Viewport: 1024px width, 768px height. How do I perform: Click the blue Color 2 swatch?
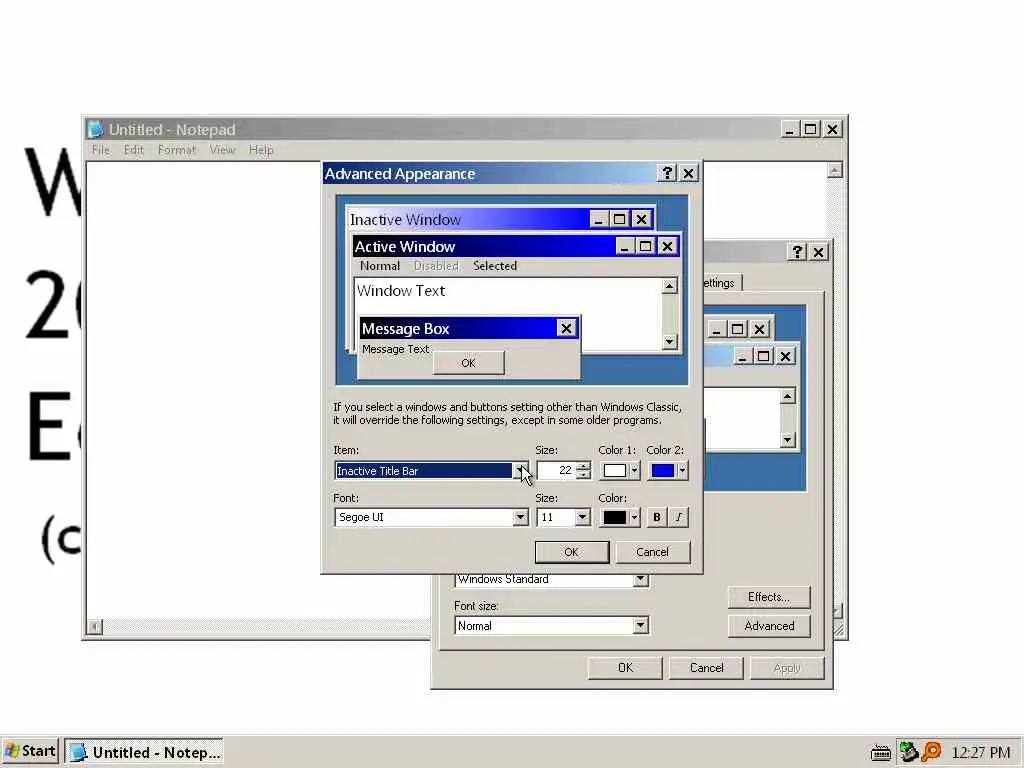click(x=662, y=471)
